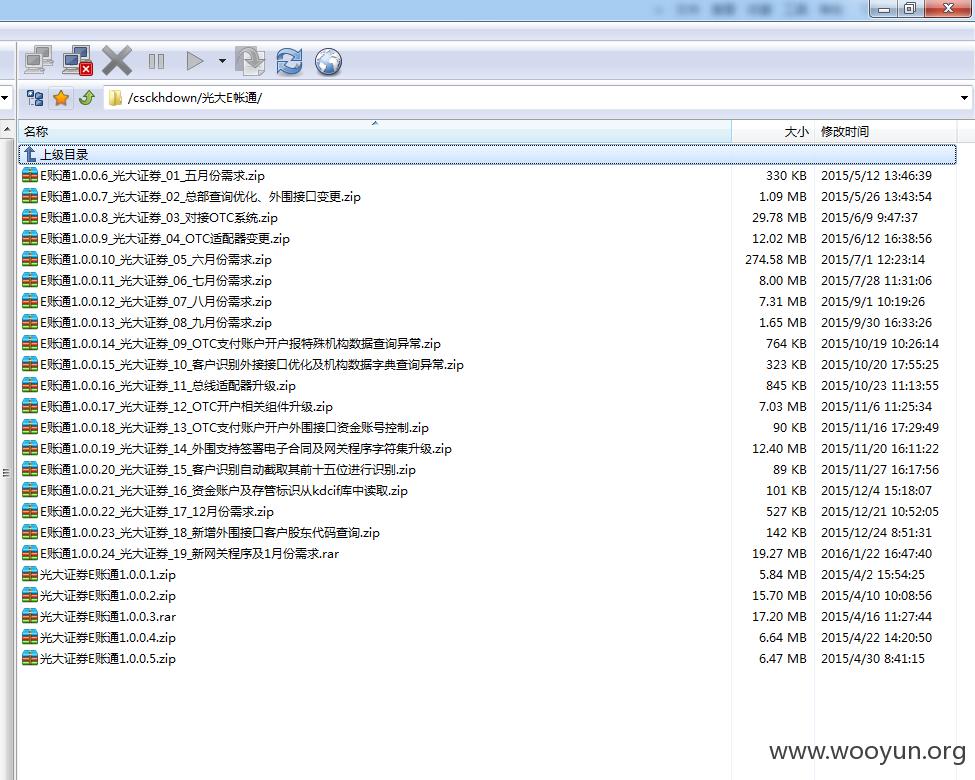Select file 光大证券E账通1.0.0.4.zip
Screen dimensions: 975x780
99,638
